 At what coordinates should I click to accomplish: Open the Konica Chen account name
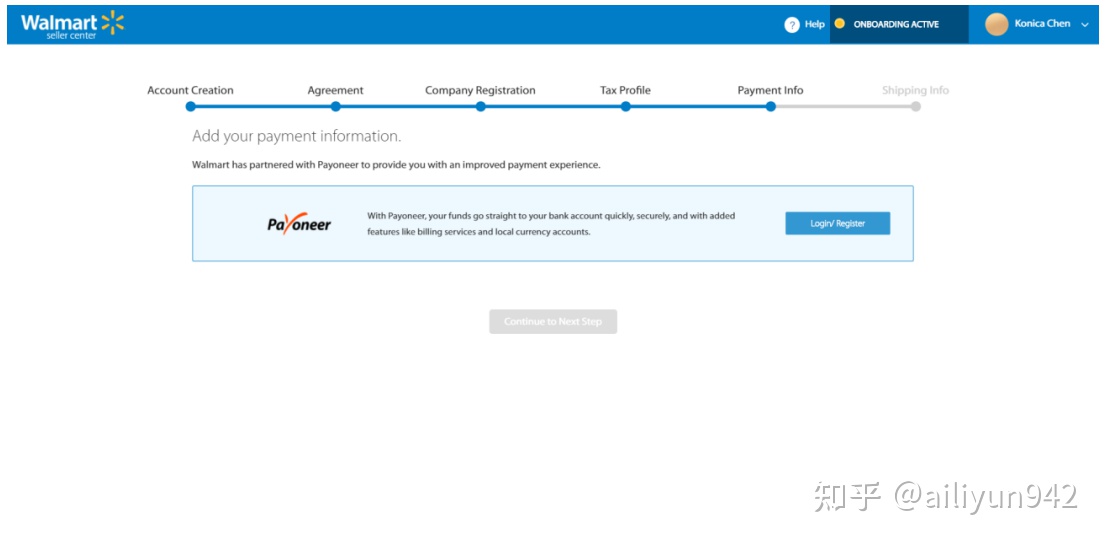(1042, 24)
